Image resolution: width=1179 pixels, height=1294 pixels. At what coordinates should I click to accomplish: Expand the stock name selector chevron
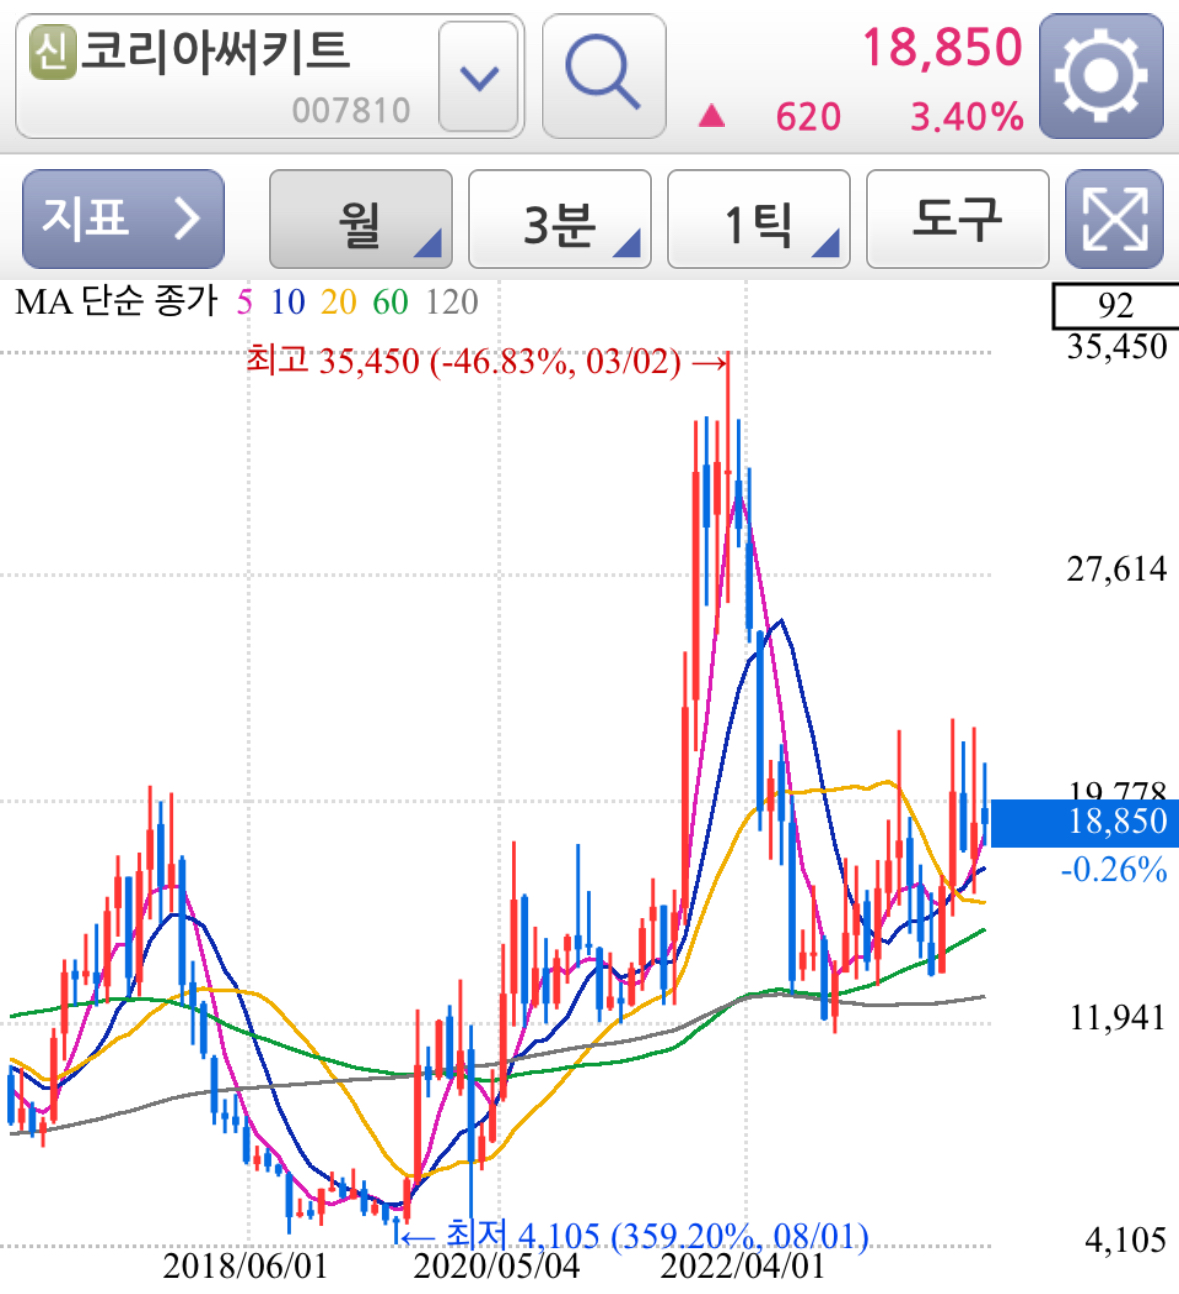click(x=478, y=77)
